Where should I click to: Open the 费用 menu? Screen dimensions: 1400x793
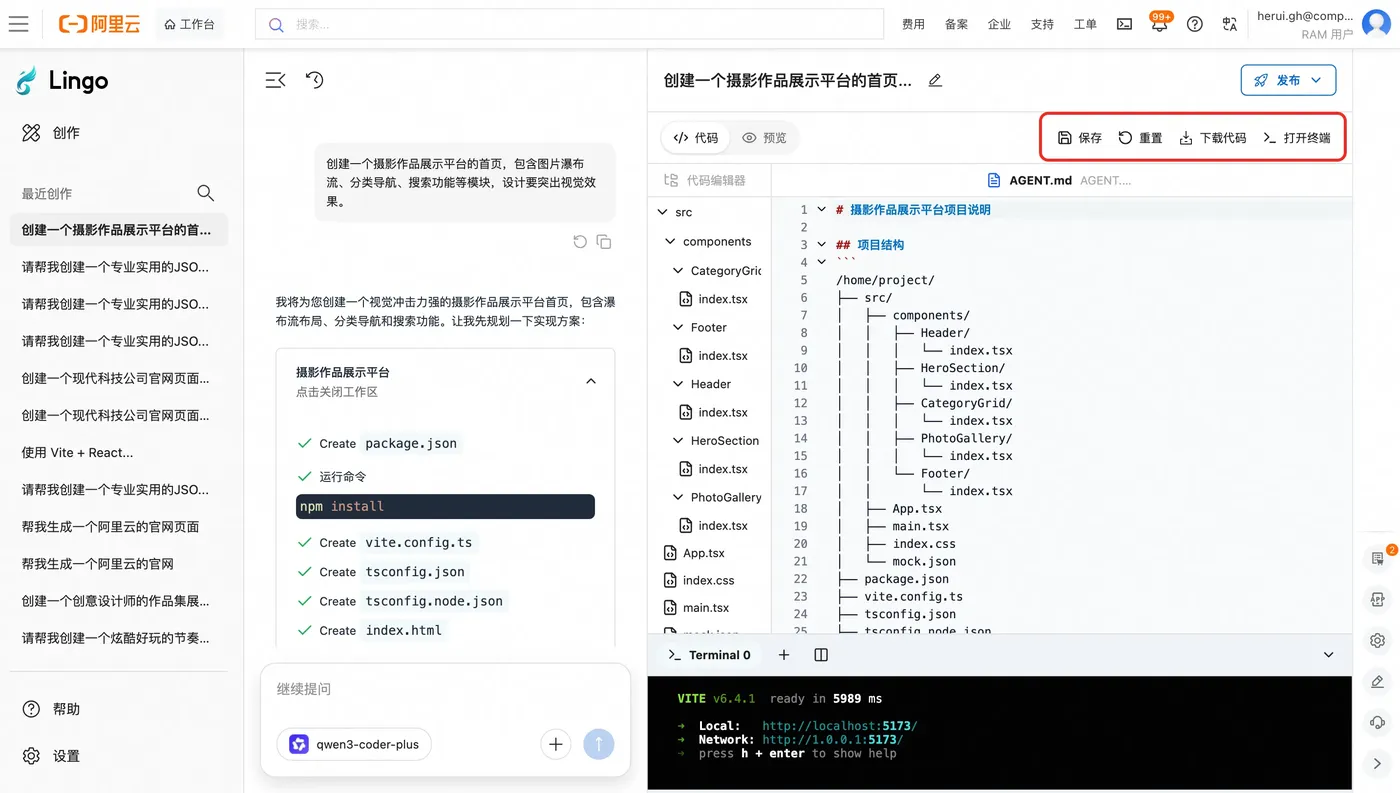coord(913,24)
